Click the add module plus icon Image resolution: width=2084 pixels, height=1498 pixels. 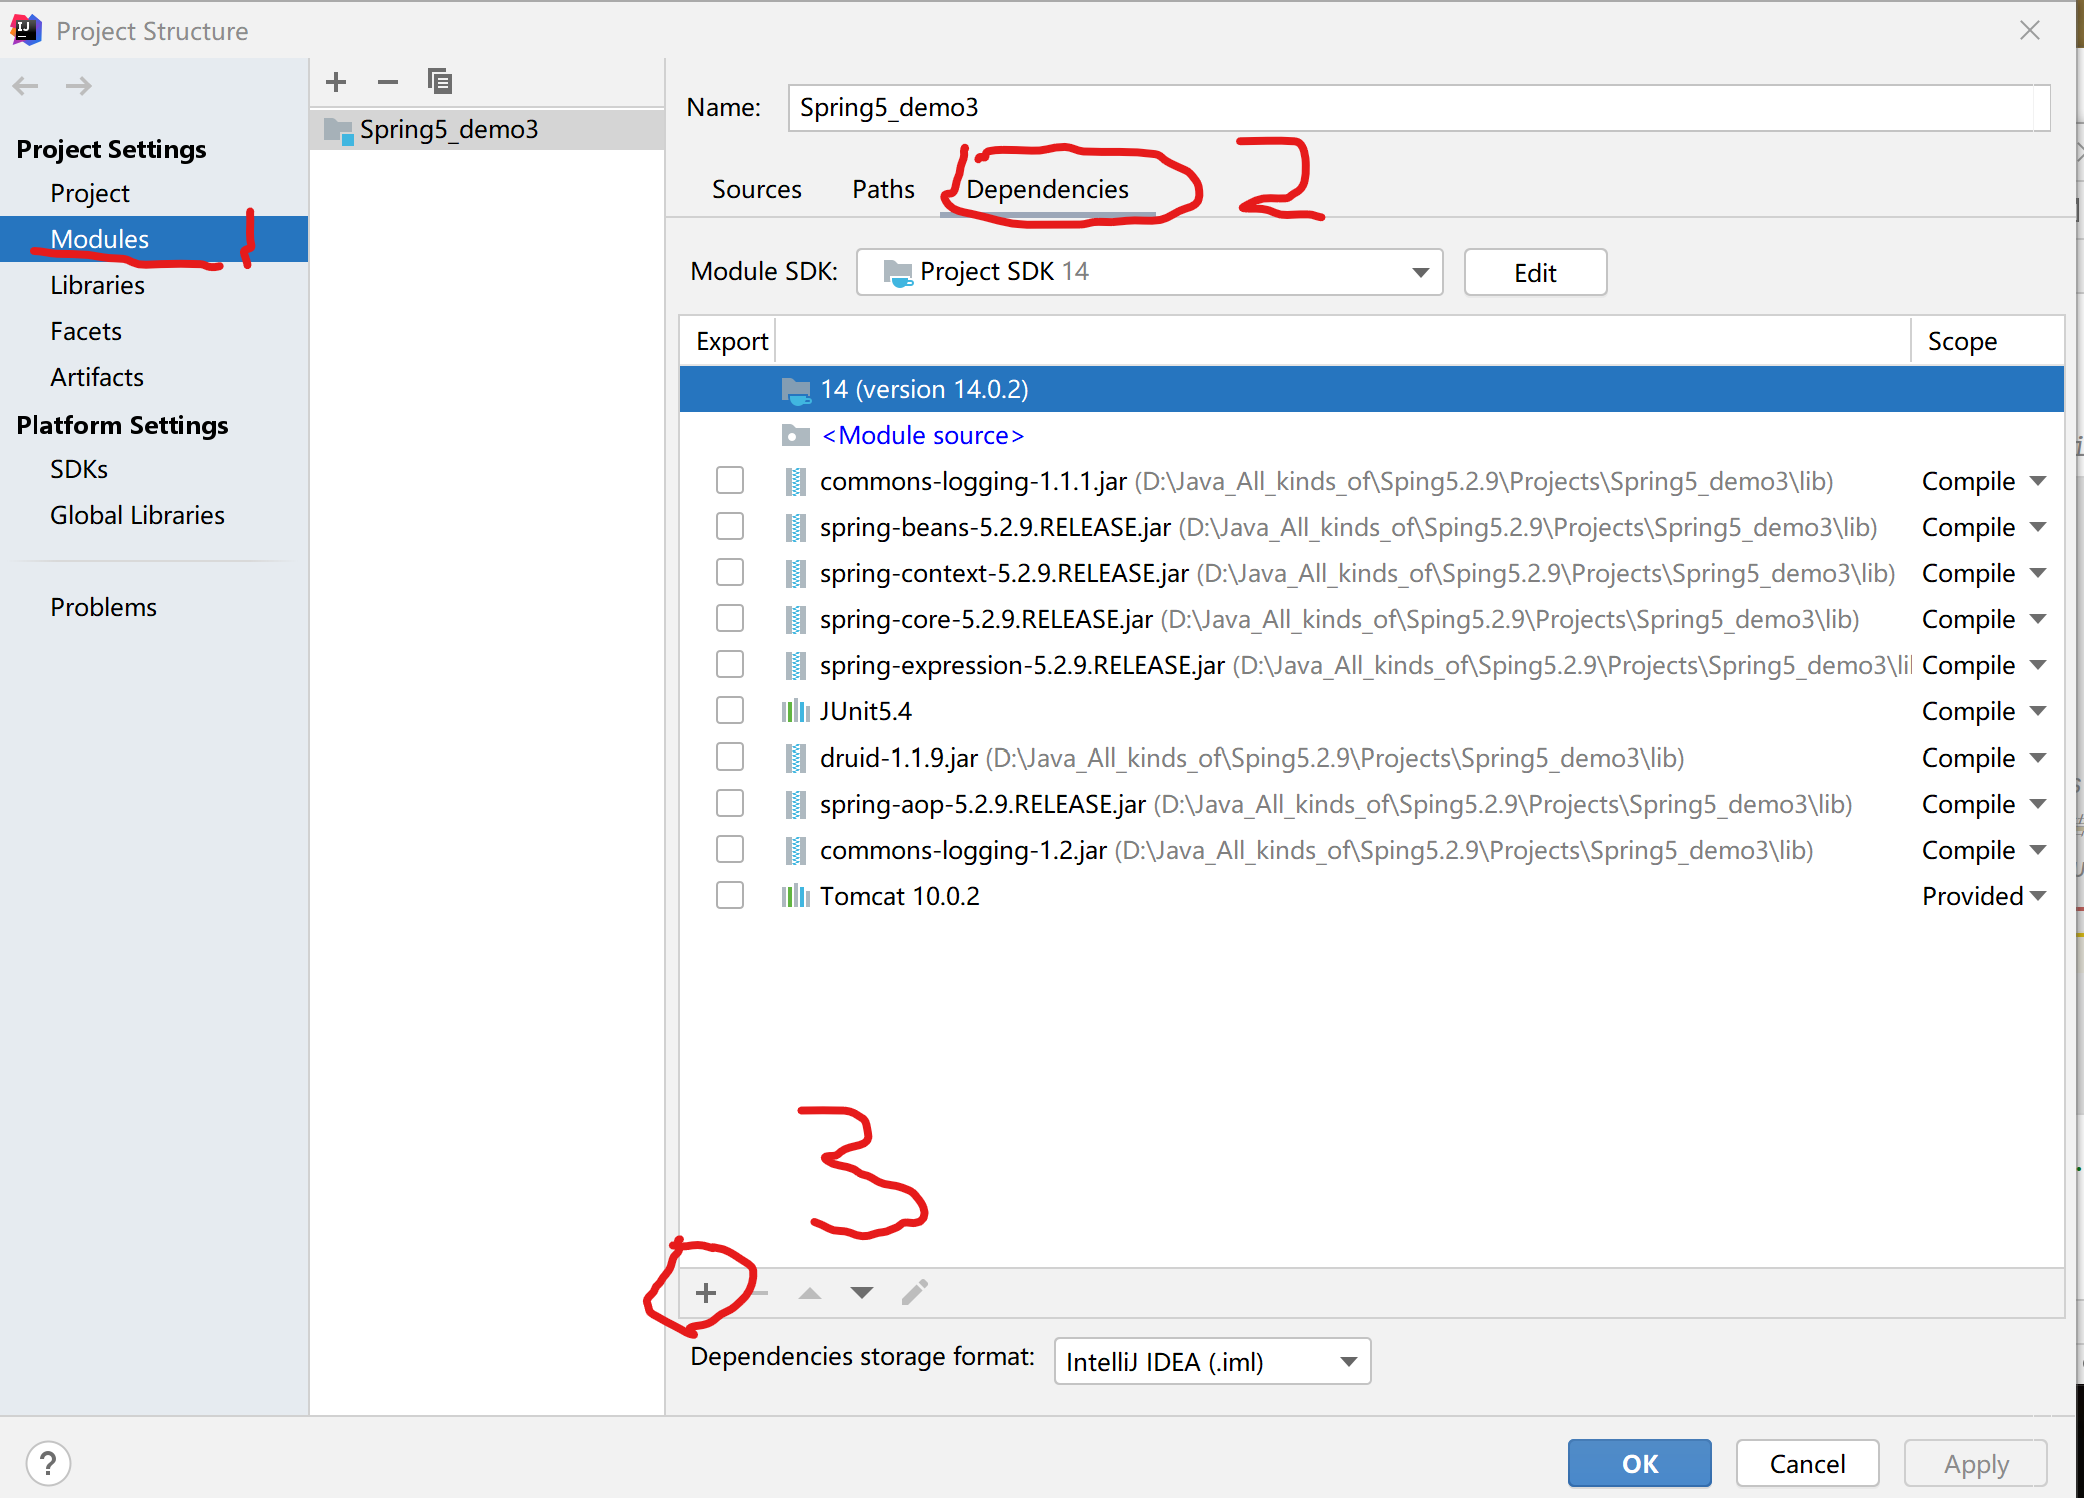tap(336, 82)
